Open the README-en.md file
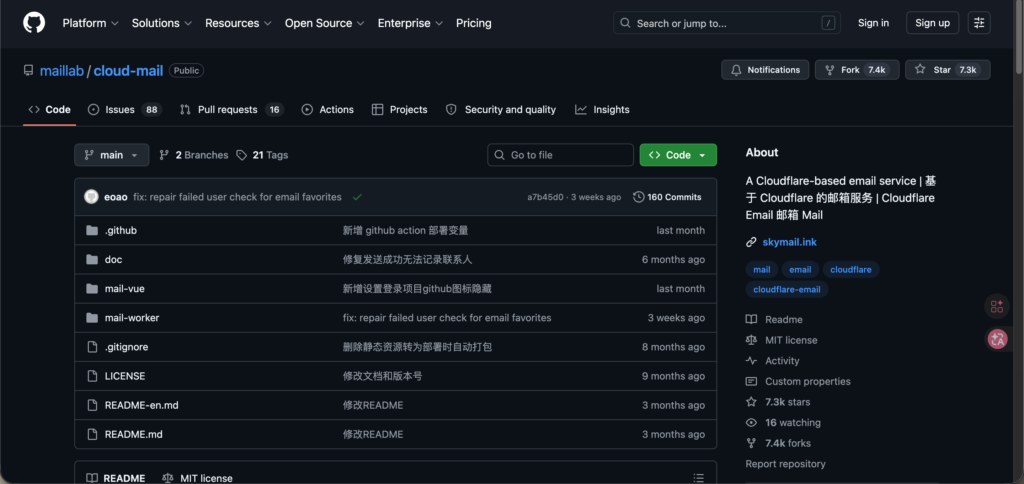Viewport: 1024px width, 484px height. coord(142,405)
